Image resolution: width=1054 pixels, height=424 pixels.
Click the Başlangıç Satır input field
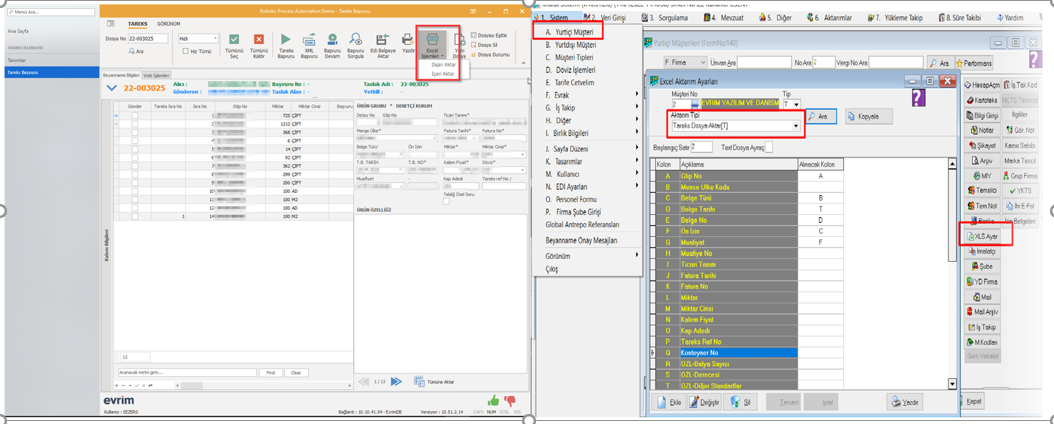tap(702, 146)
